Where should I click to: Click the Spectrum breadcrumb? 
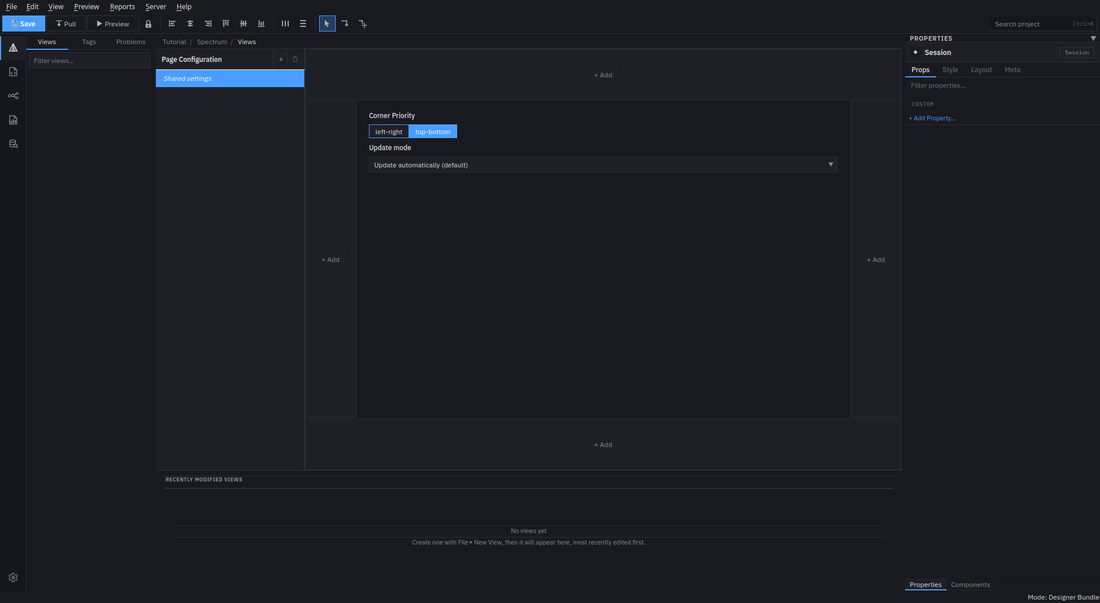[x=212, y=42]
